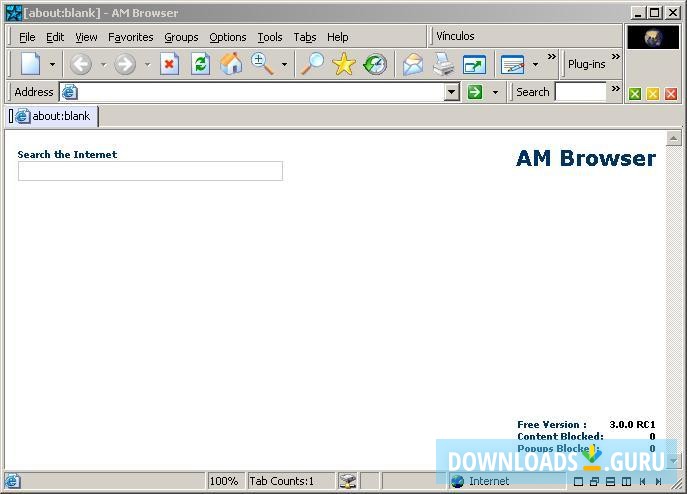
Task: Open the Address bar URL history dropdown
Action: (452, 92)
